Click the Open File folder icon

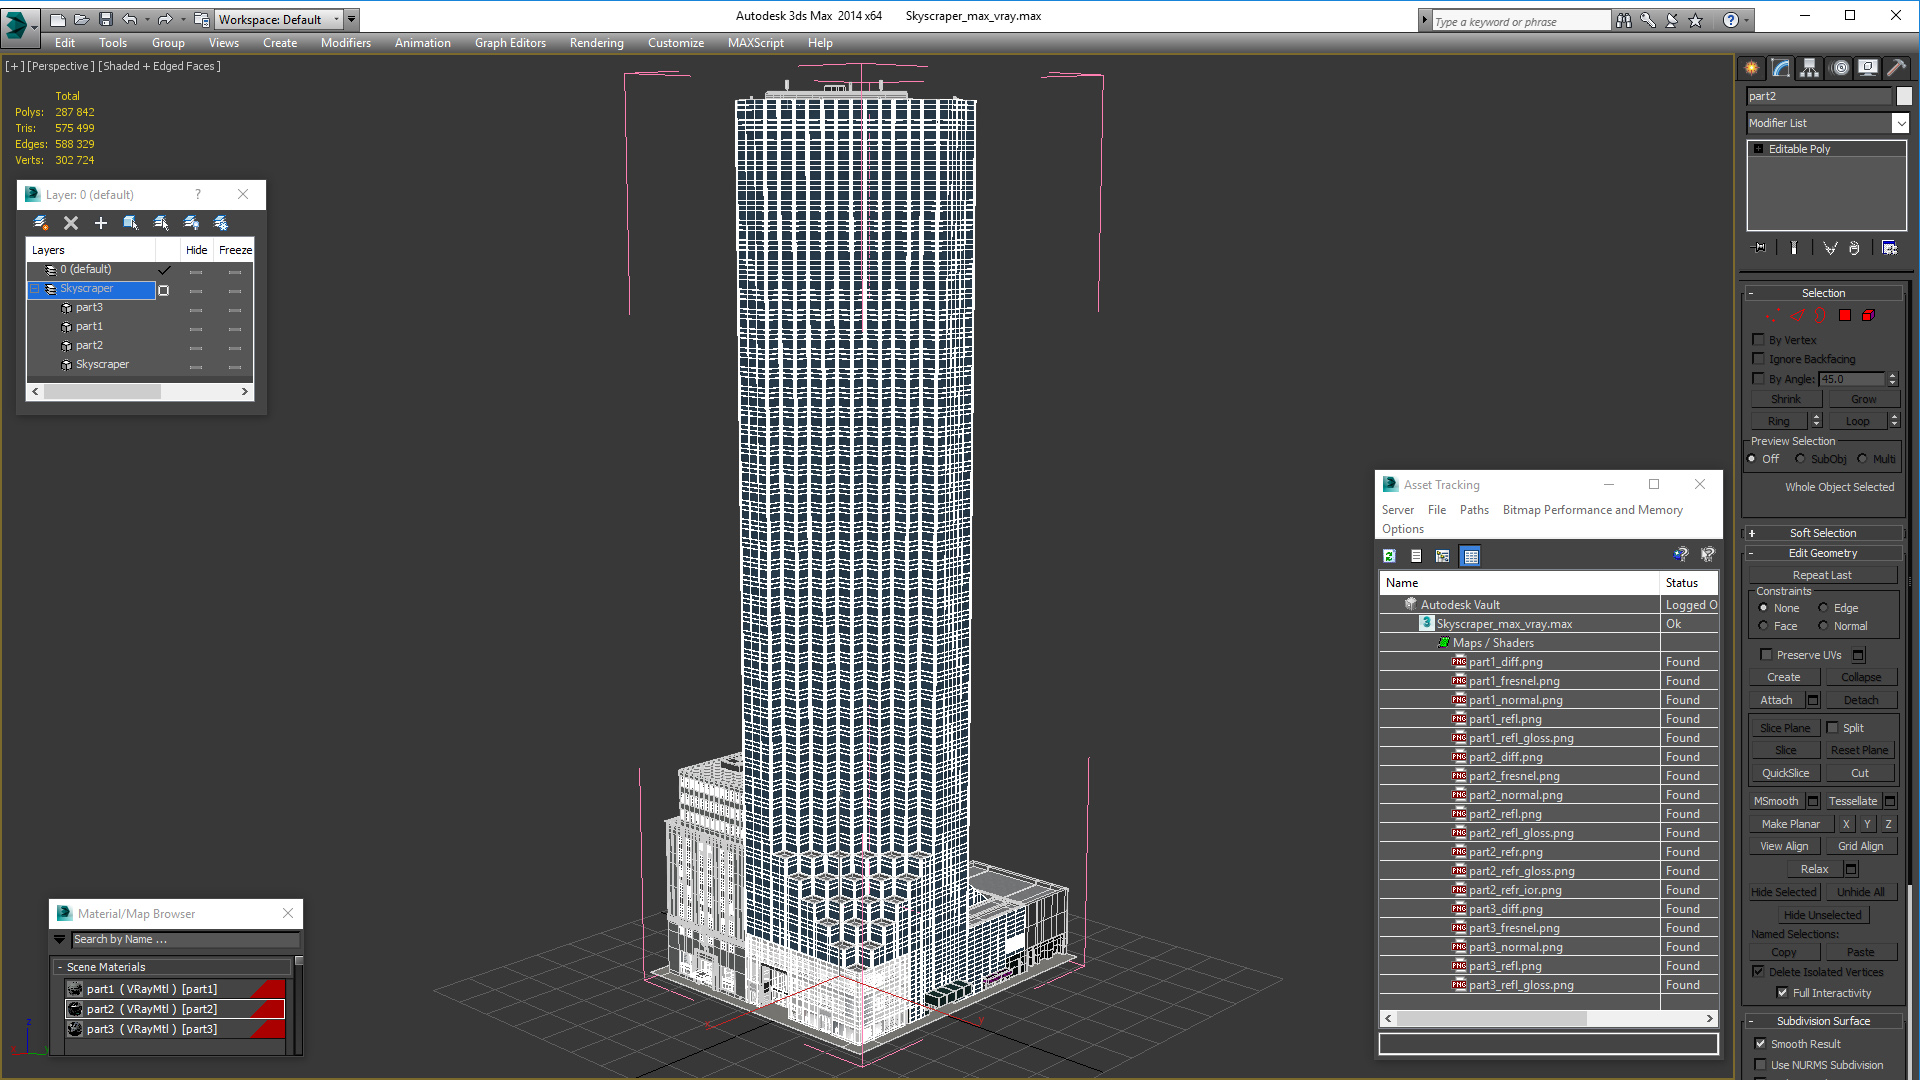pos(82,19)
